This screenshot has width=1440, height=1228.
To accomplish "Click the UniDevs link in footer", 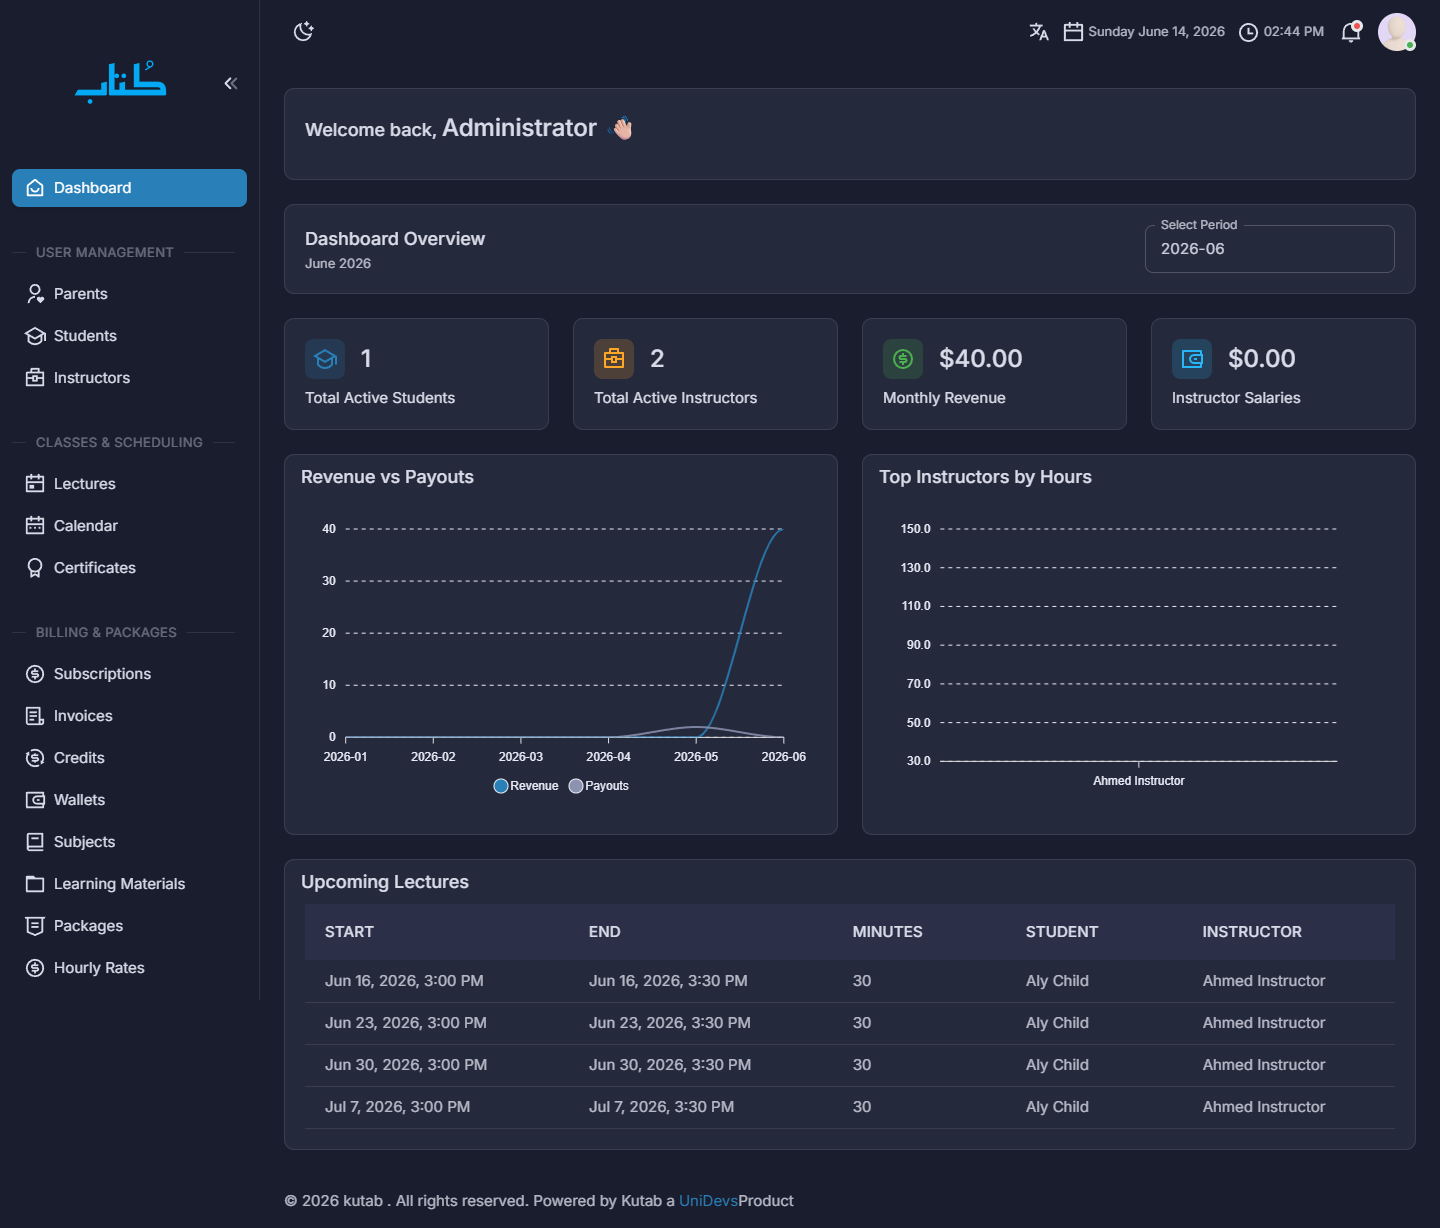I will [x=708, y=1201].
